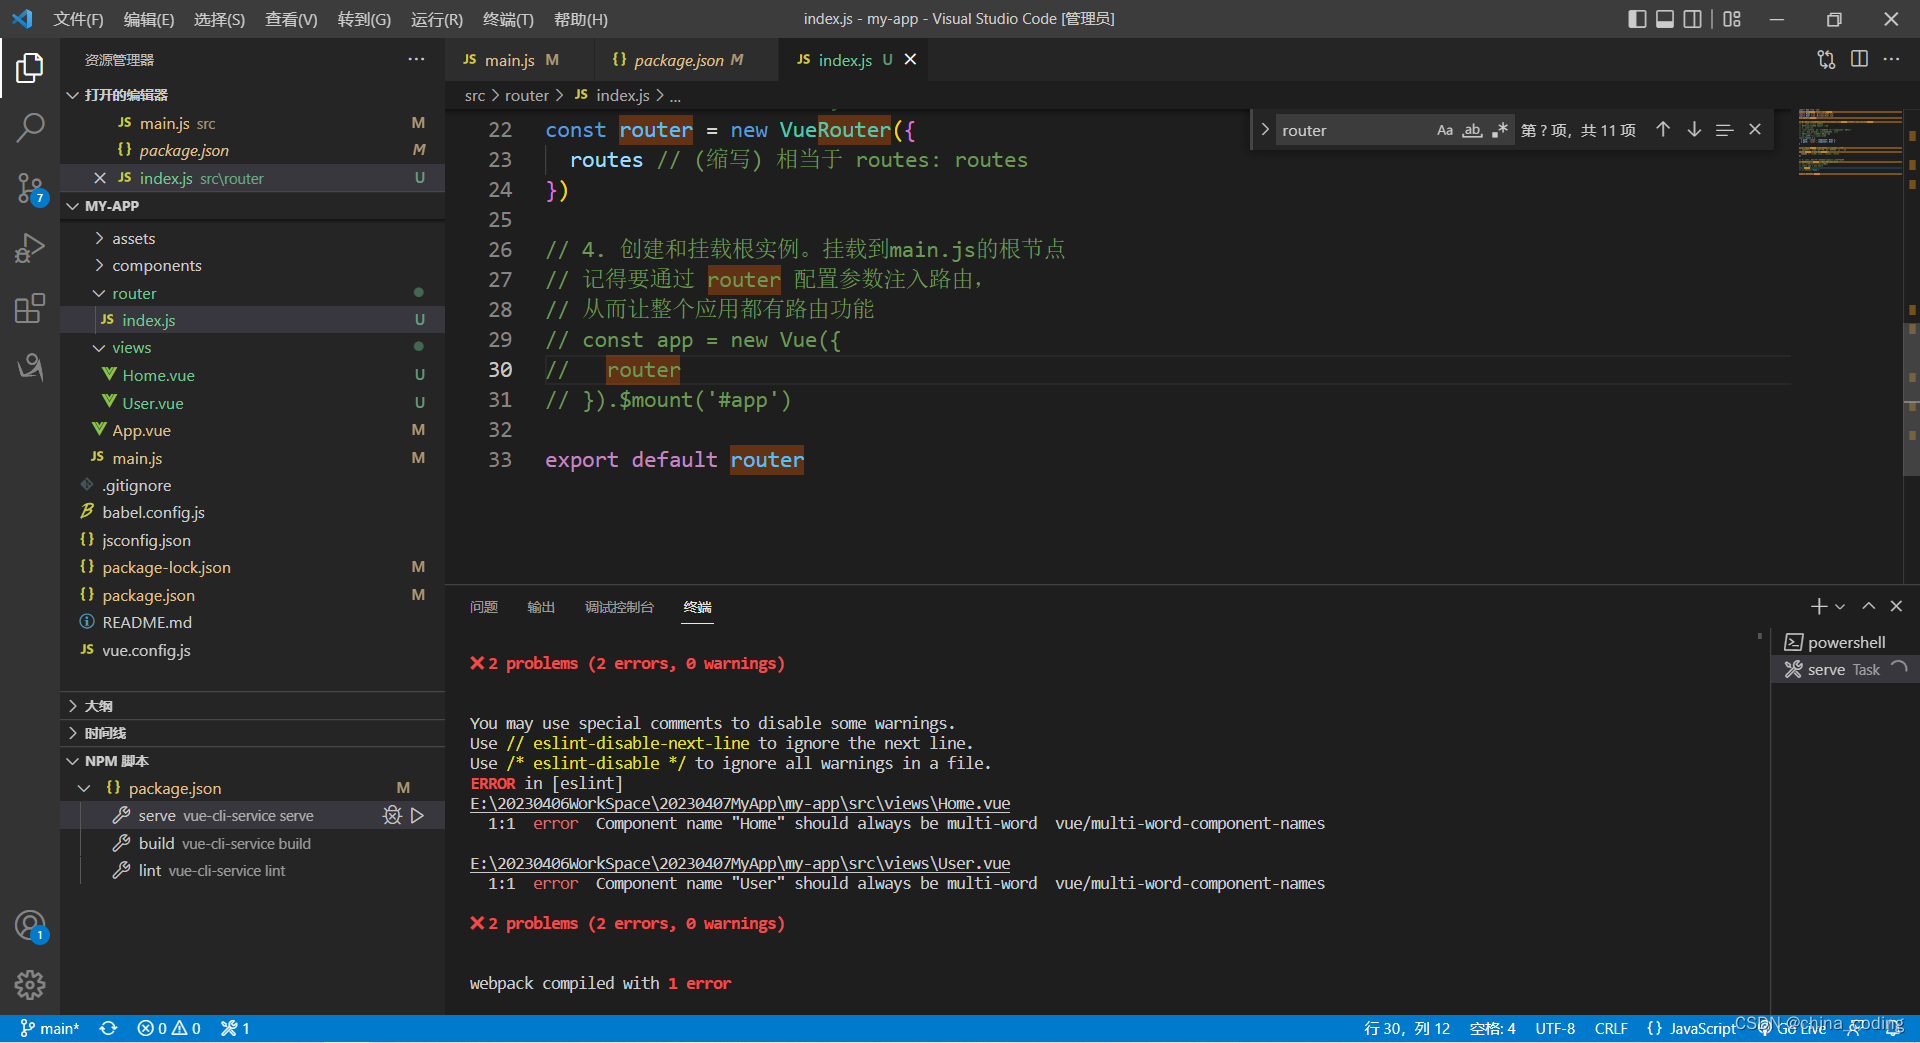Viewport: 1920px width, 1043px height.
Task: Run the serve npm script
Action: (x=418, y=816)
